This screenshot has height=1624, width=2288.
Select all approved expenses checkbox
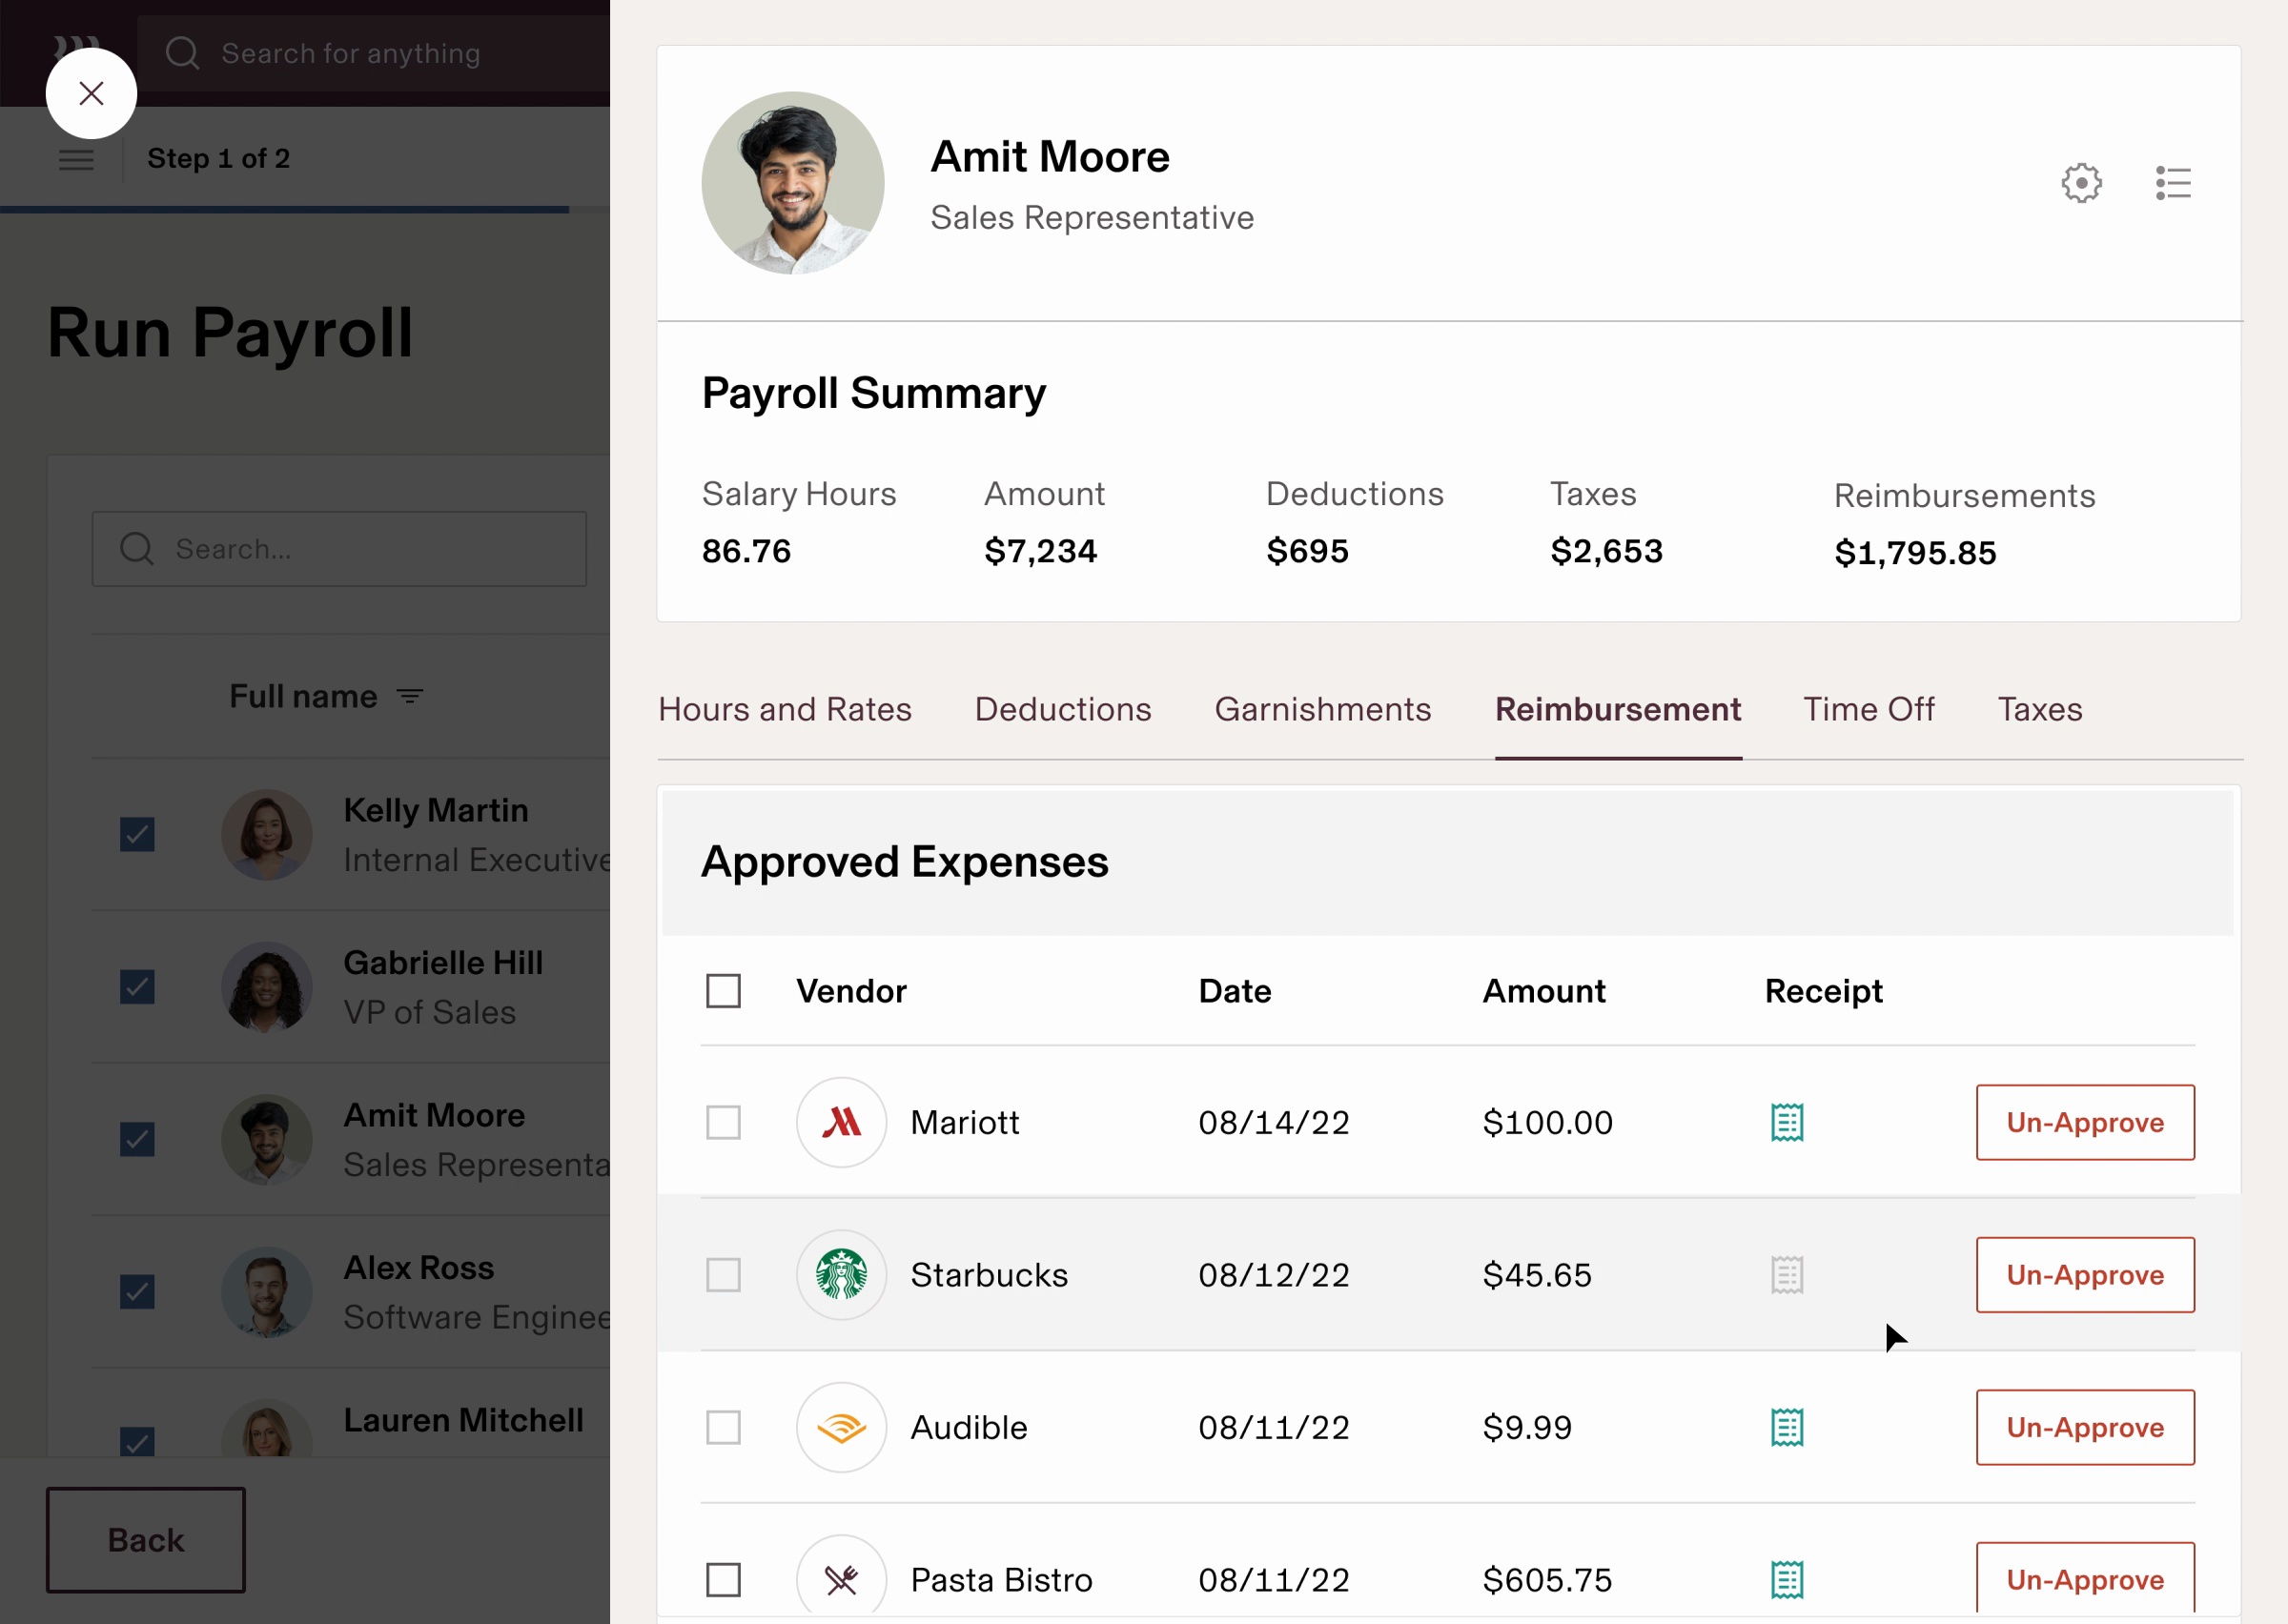[x=723, y=991]
